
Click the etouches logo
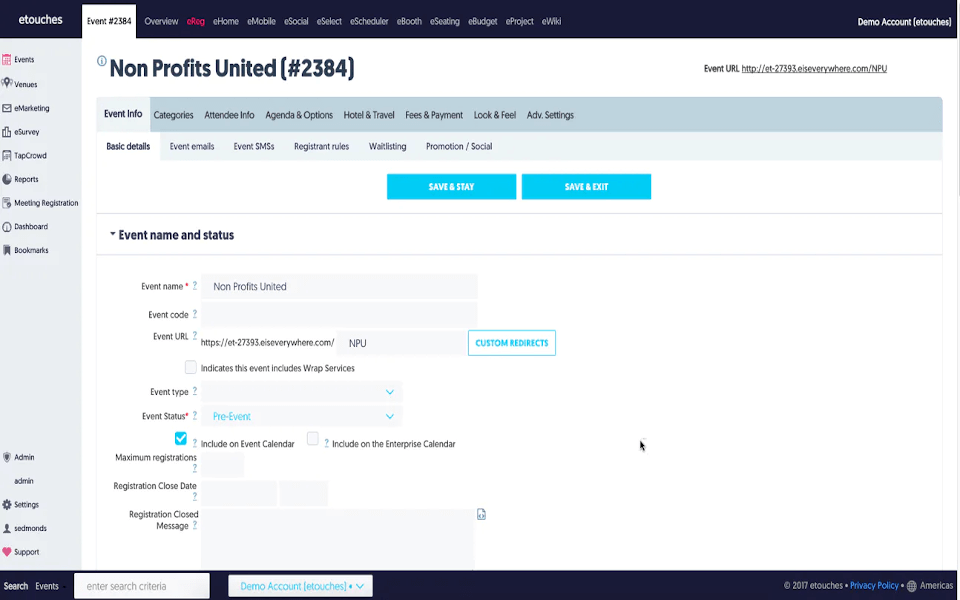(40, 20)
